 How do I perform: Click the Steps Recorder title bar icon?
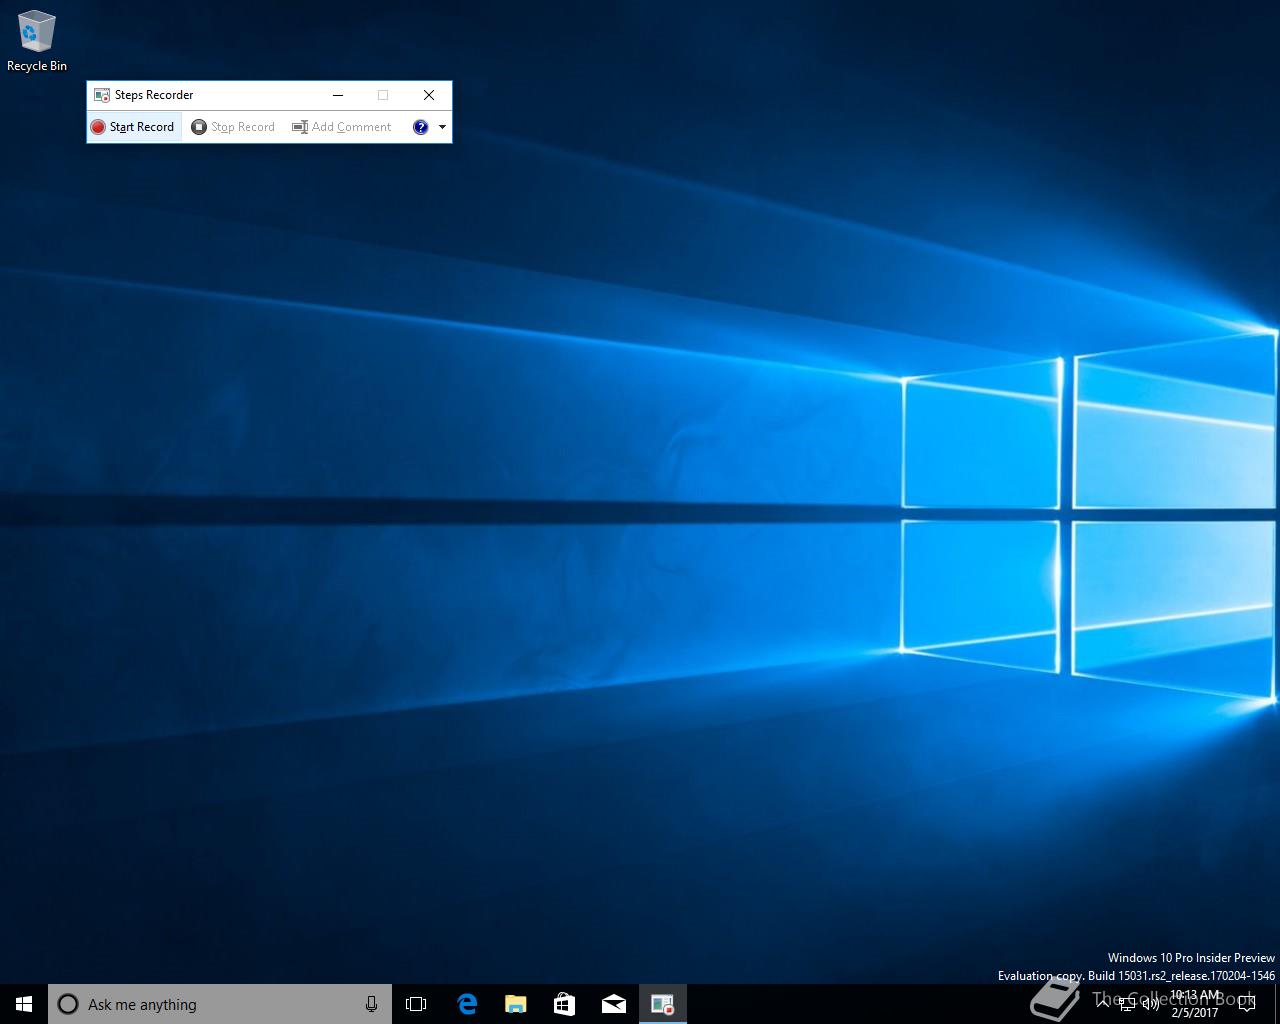coord(101,95)
